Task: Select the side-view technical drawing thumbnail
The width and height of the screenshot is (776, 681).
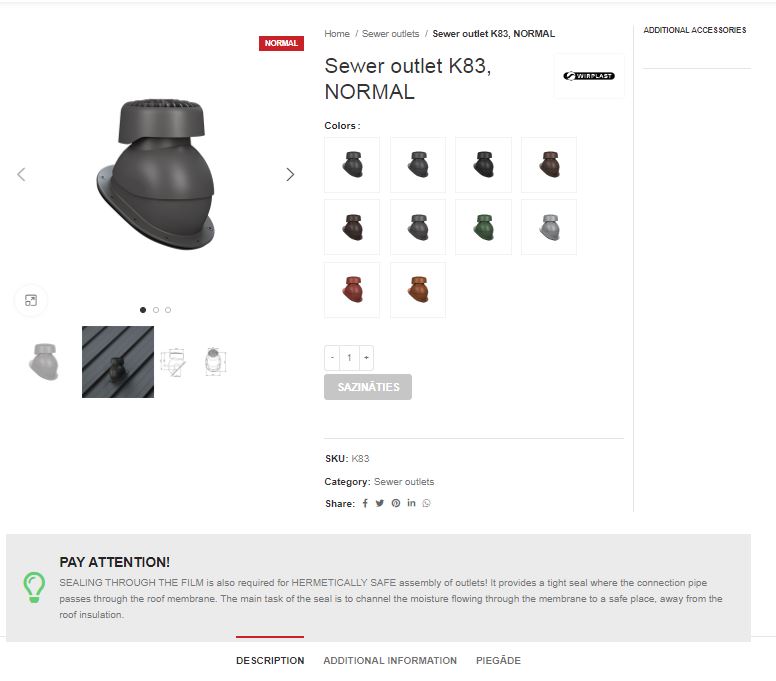Action: tap(173, 362)
